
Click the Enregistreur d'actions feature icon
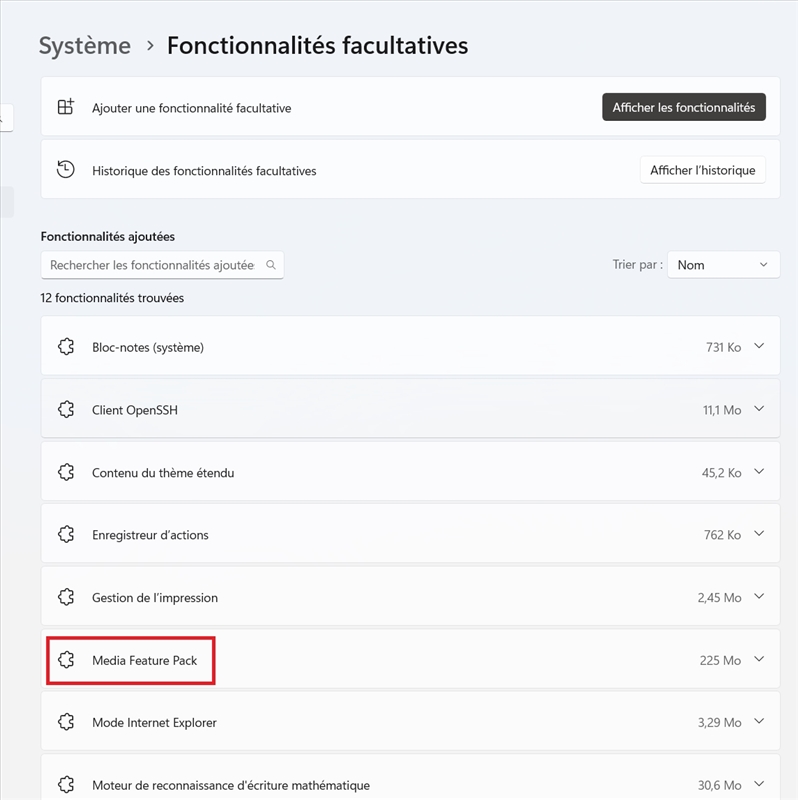[66, 534]
